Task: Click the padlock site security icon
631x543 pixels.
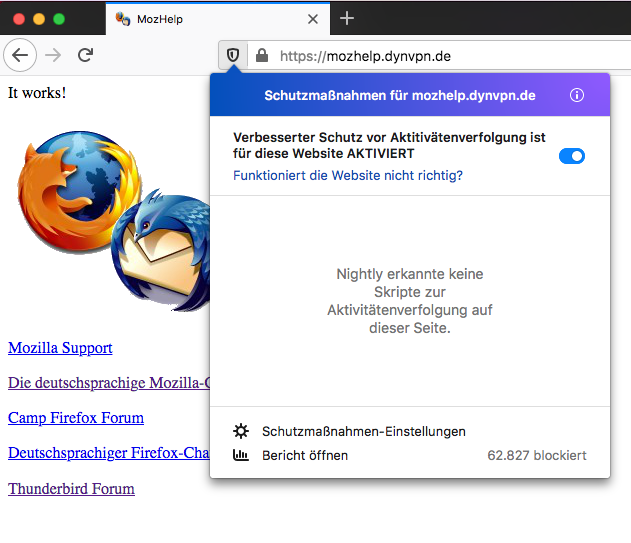Action: tap(262, 55)
